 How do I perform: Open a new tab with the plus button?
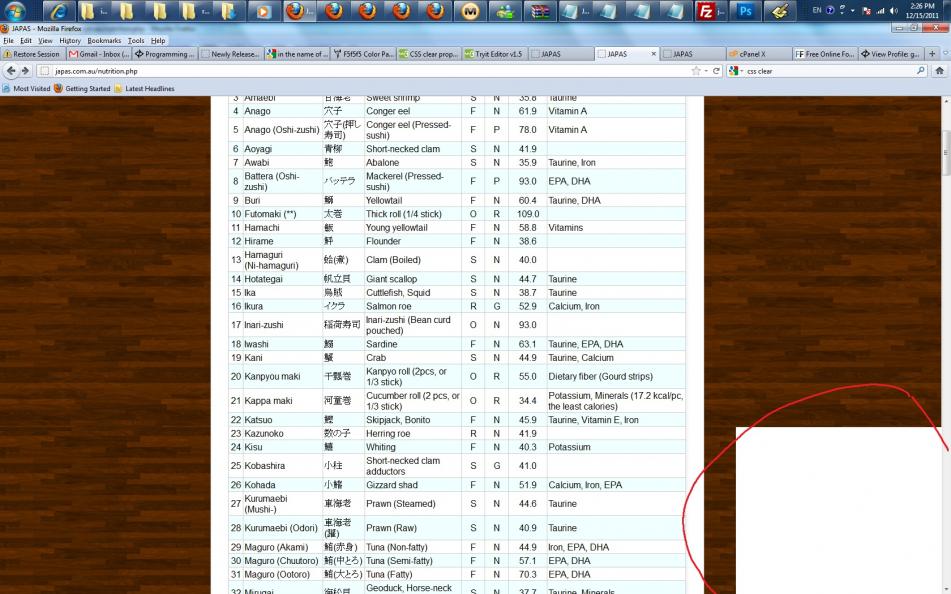click(932, 54)
